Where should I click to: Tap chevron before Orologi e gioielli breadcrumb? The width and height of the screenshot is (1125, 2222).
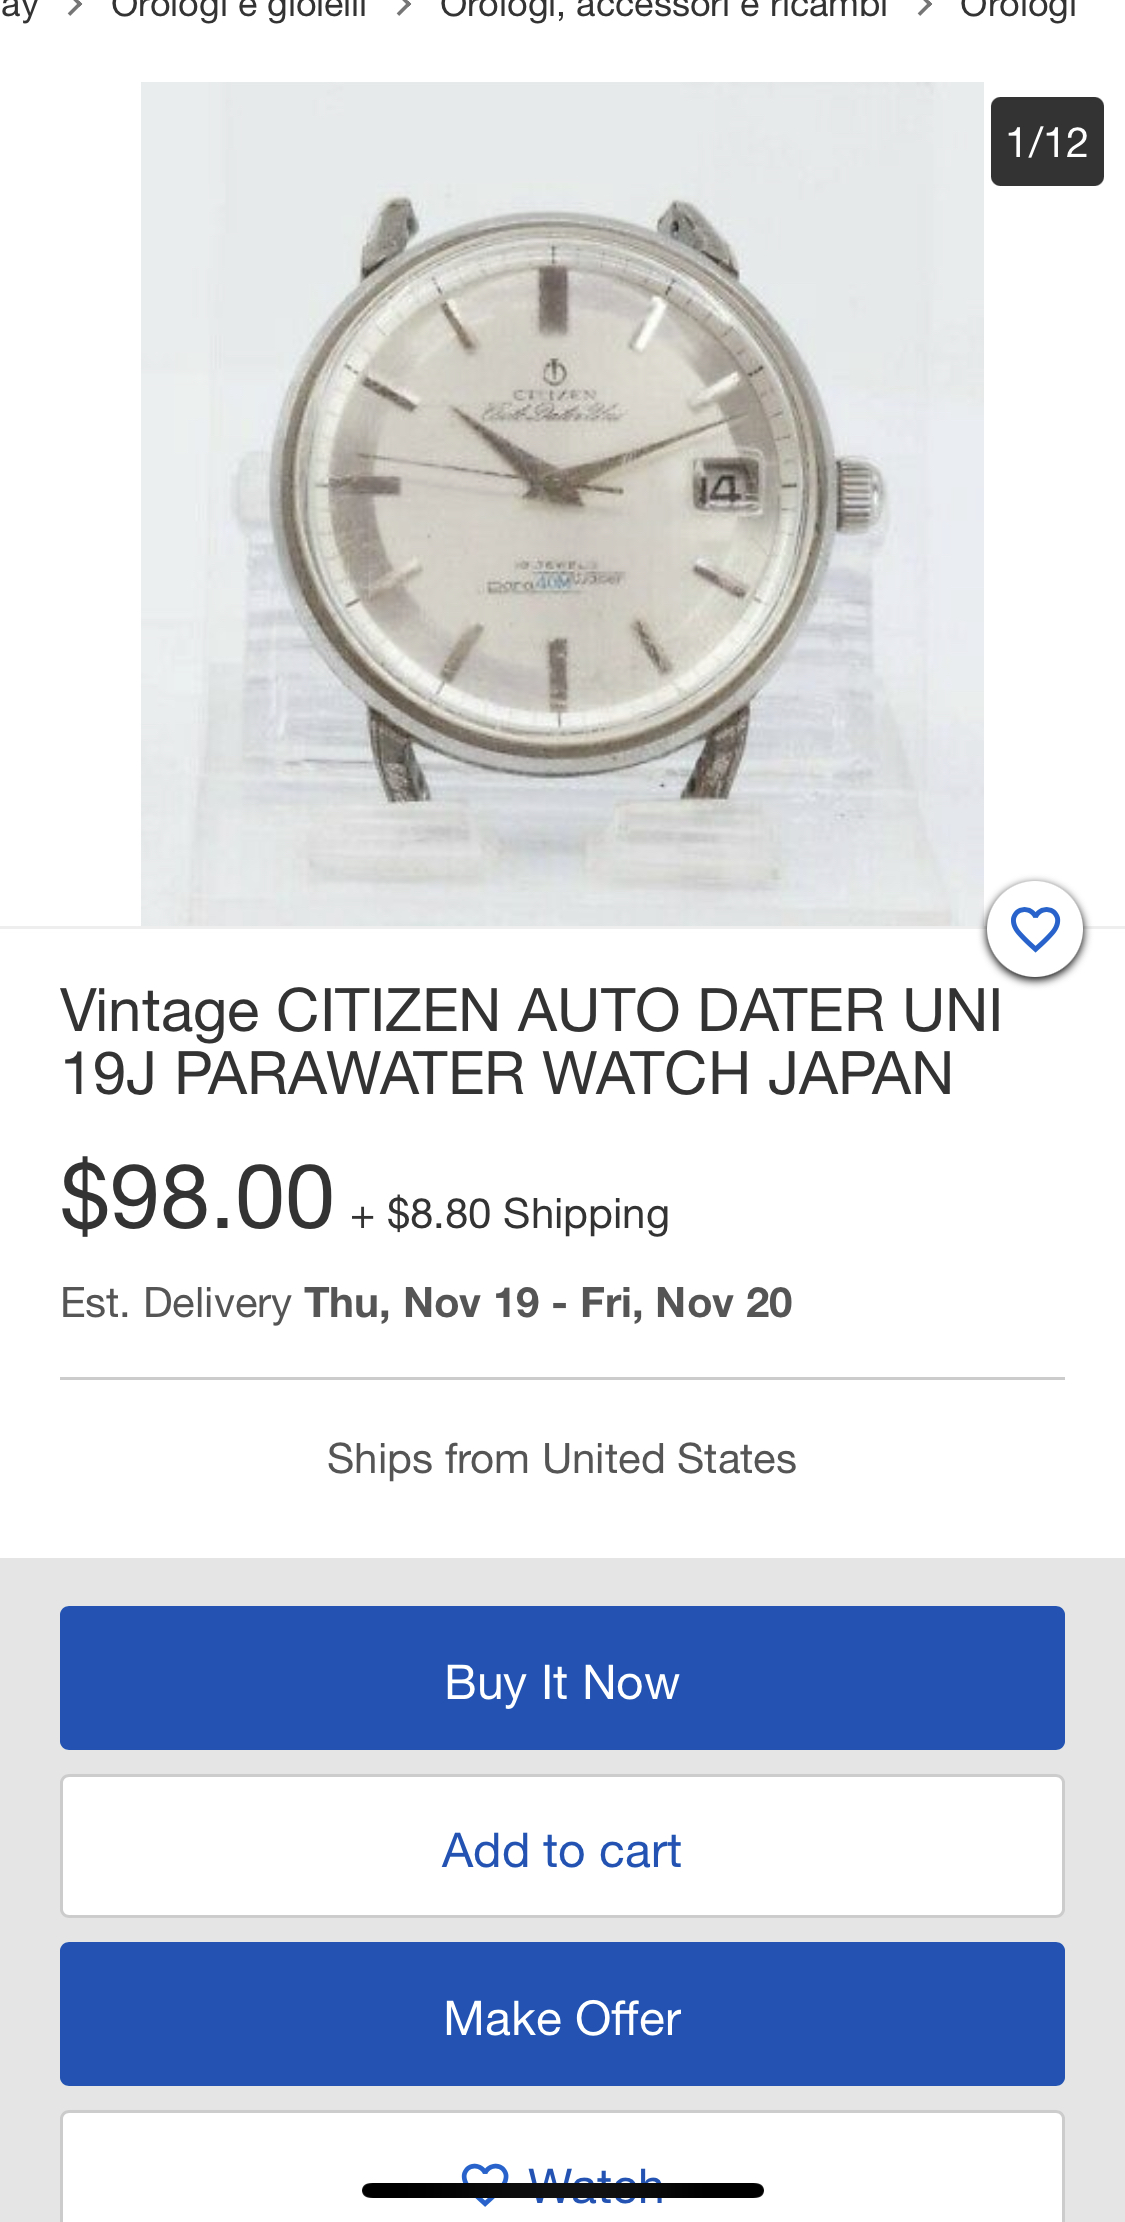click(74, 9)
